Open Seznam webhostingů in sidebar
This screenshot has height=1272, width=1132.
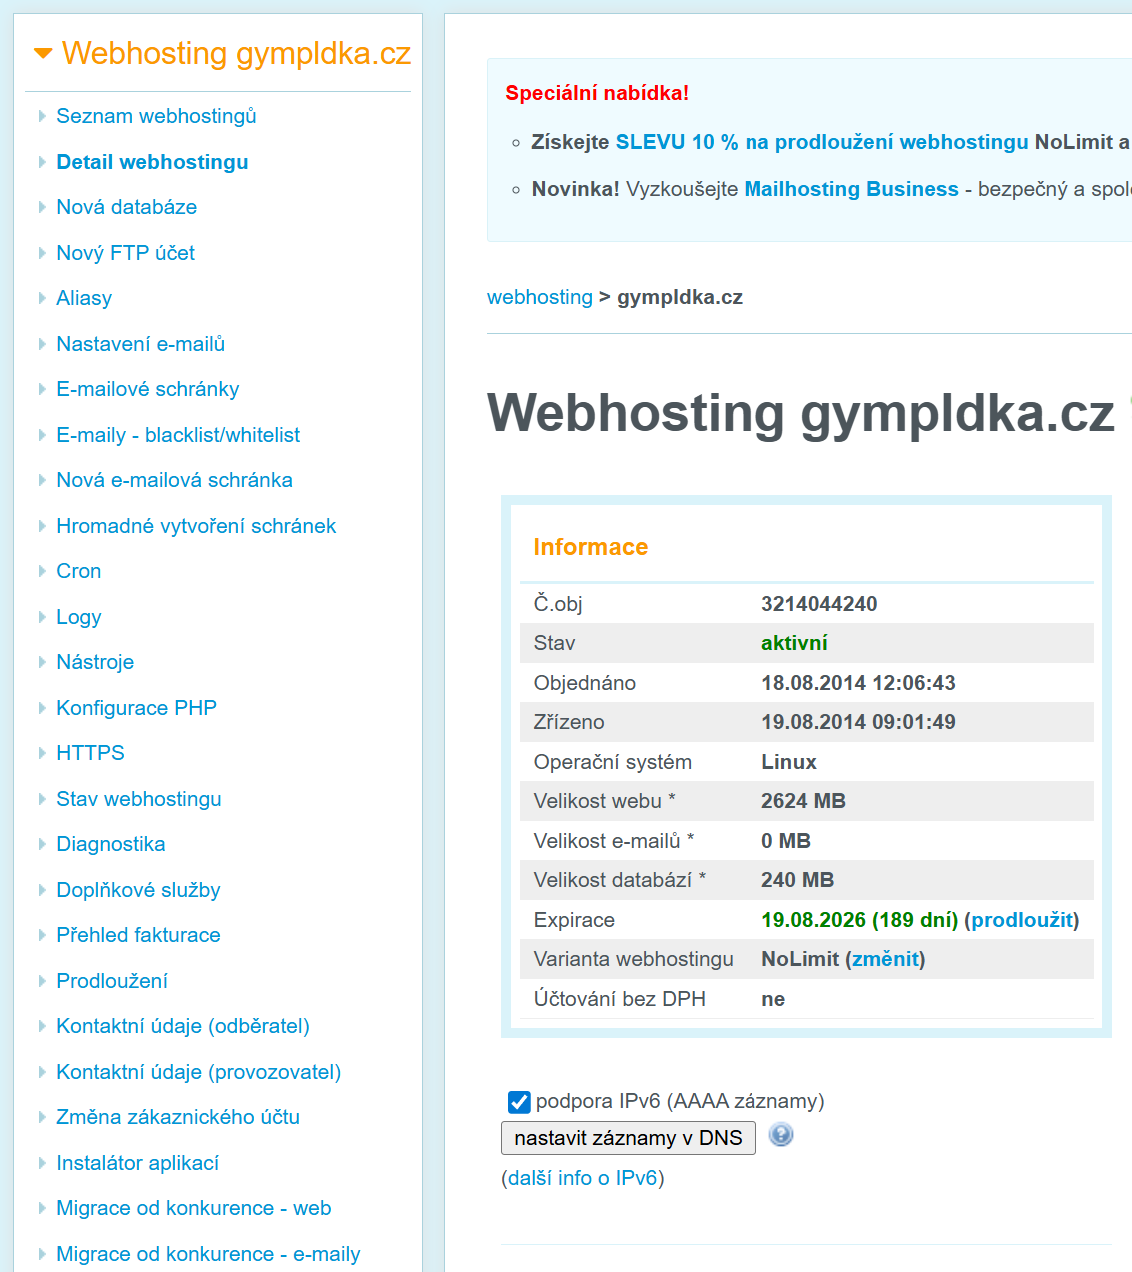click(x=156, y=116)
